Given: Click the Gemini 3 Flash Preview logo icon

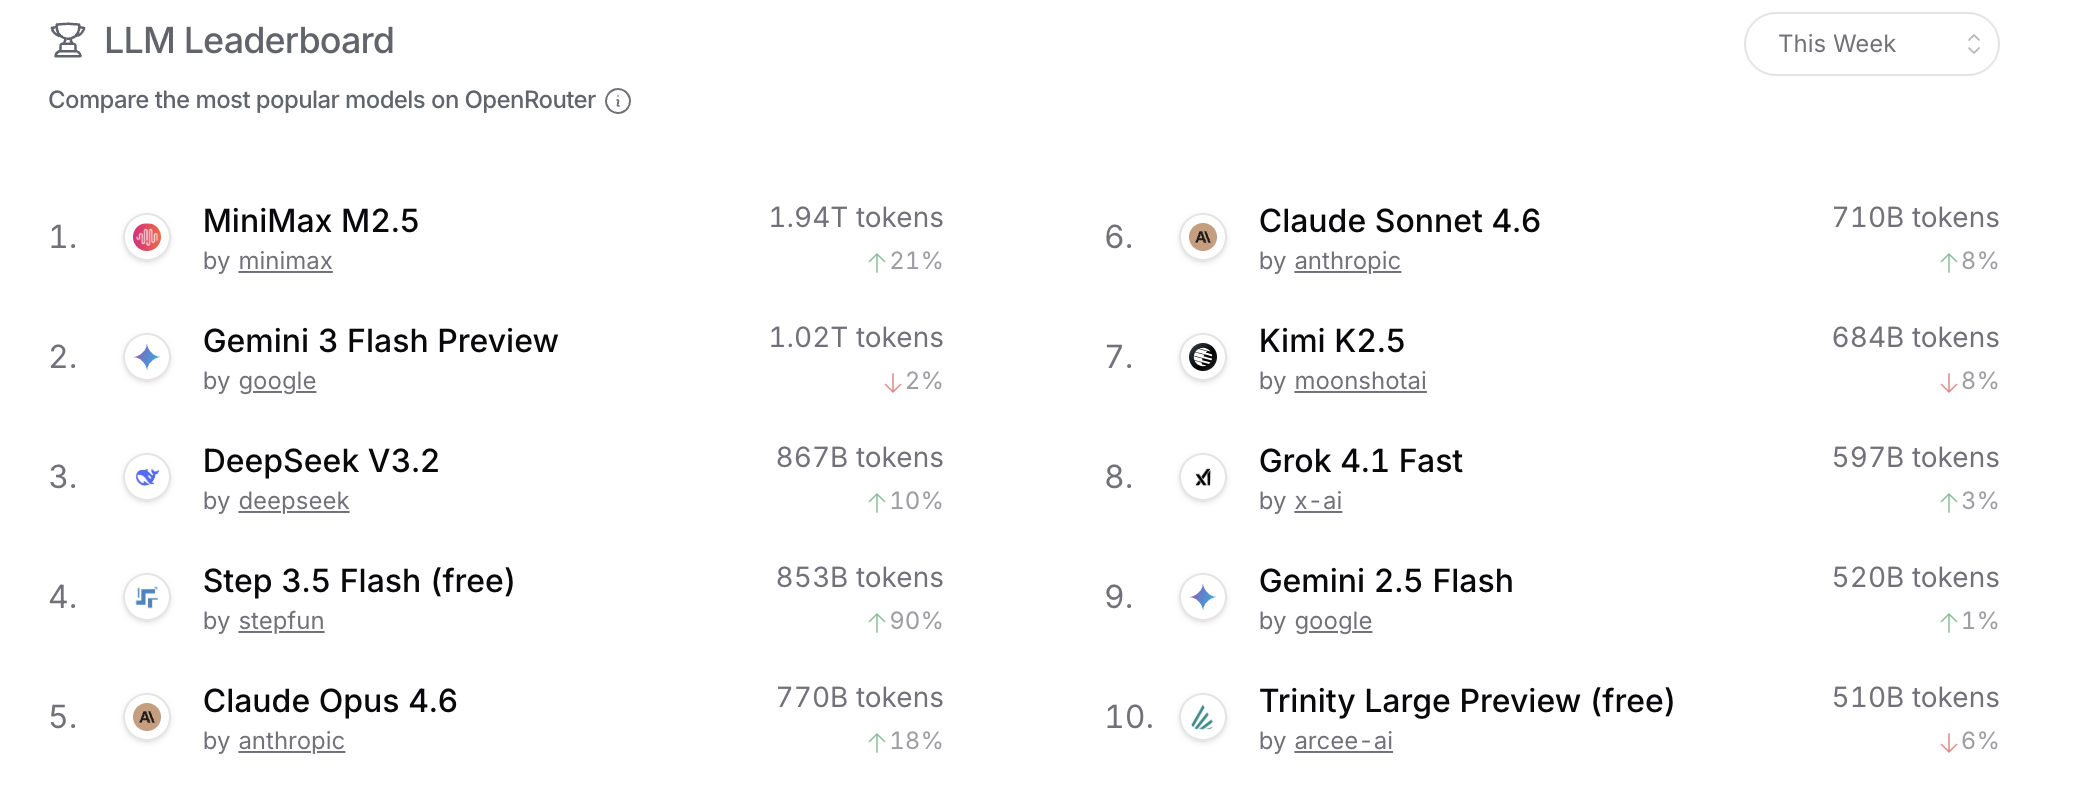Looking at the screenshot, I should click(x=147, y=357).
